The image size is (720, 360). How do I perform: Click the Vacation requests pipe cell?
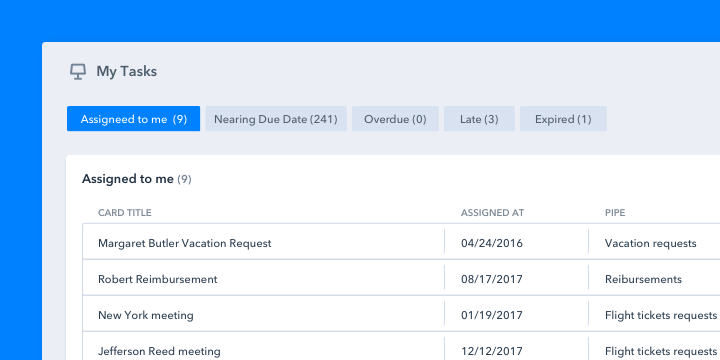[651, 243]
